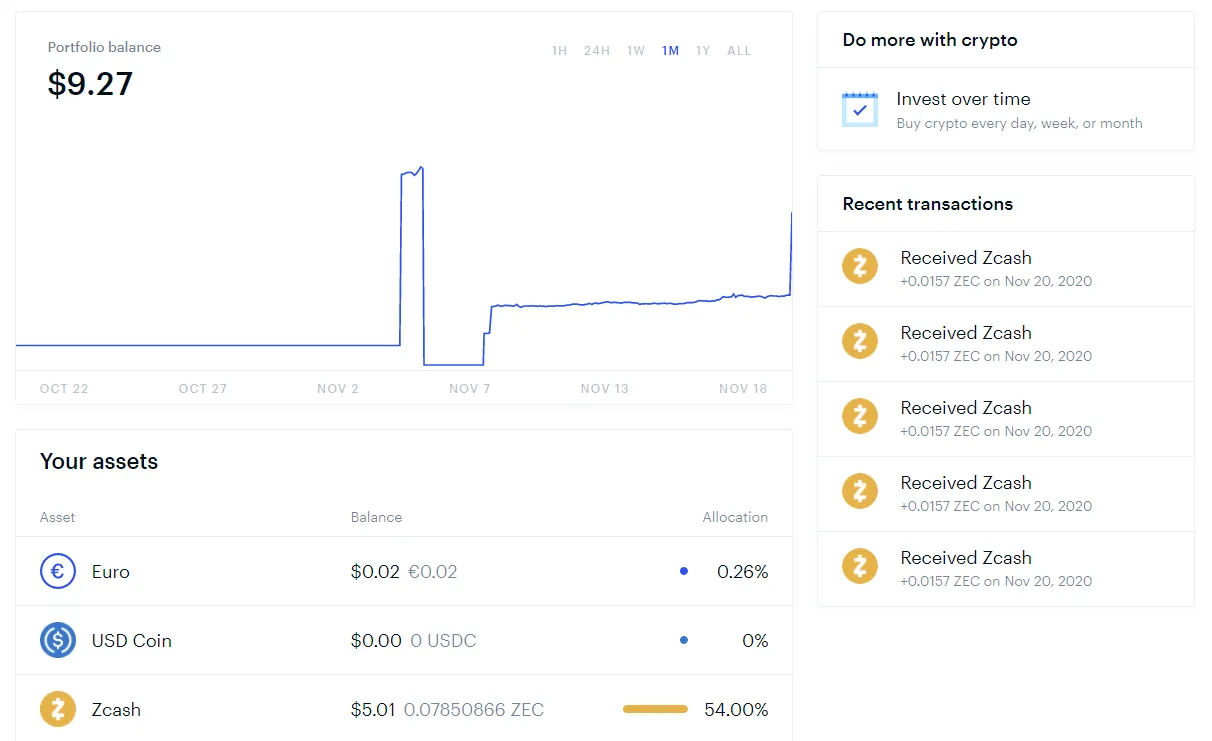Click the USD Coin allocation dot
1212x741 pixels.
[x=684, y=640]
